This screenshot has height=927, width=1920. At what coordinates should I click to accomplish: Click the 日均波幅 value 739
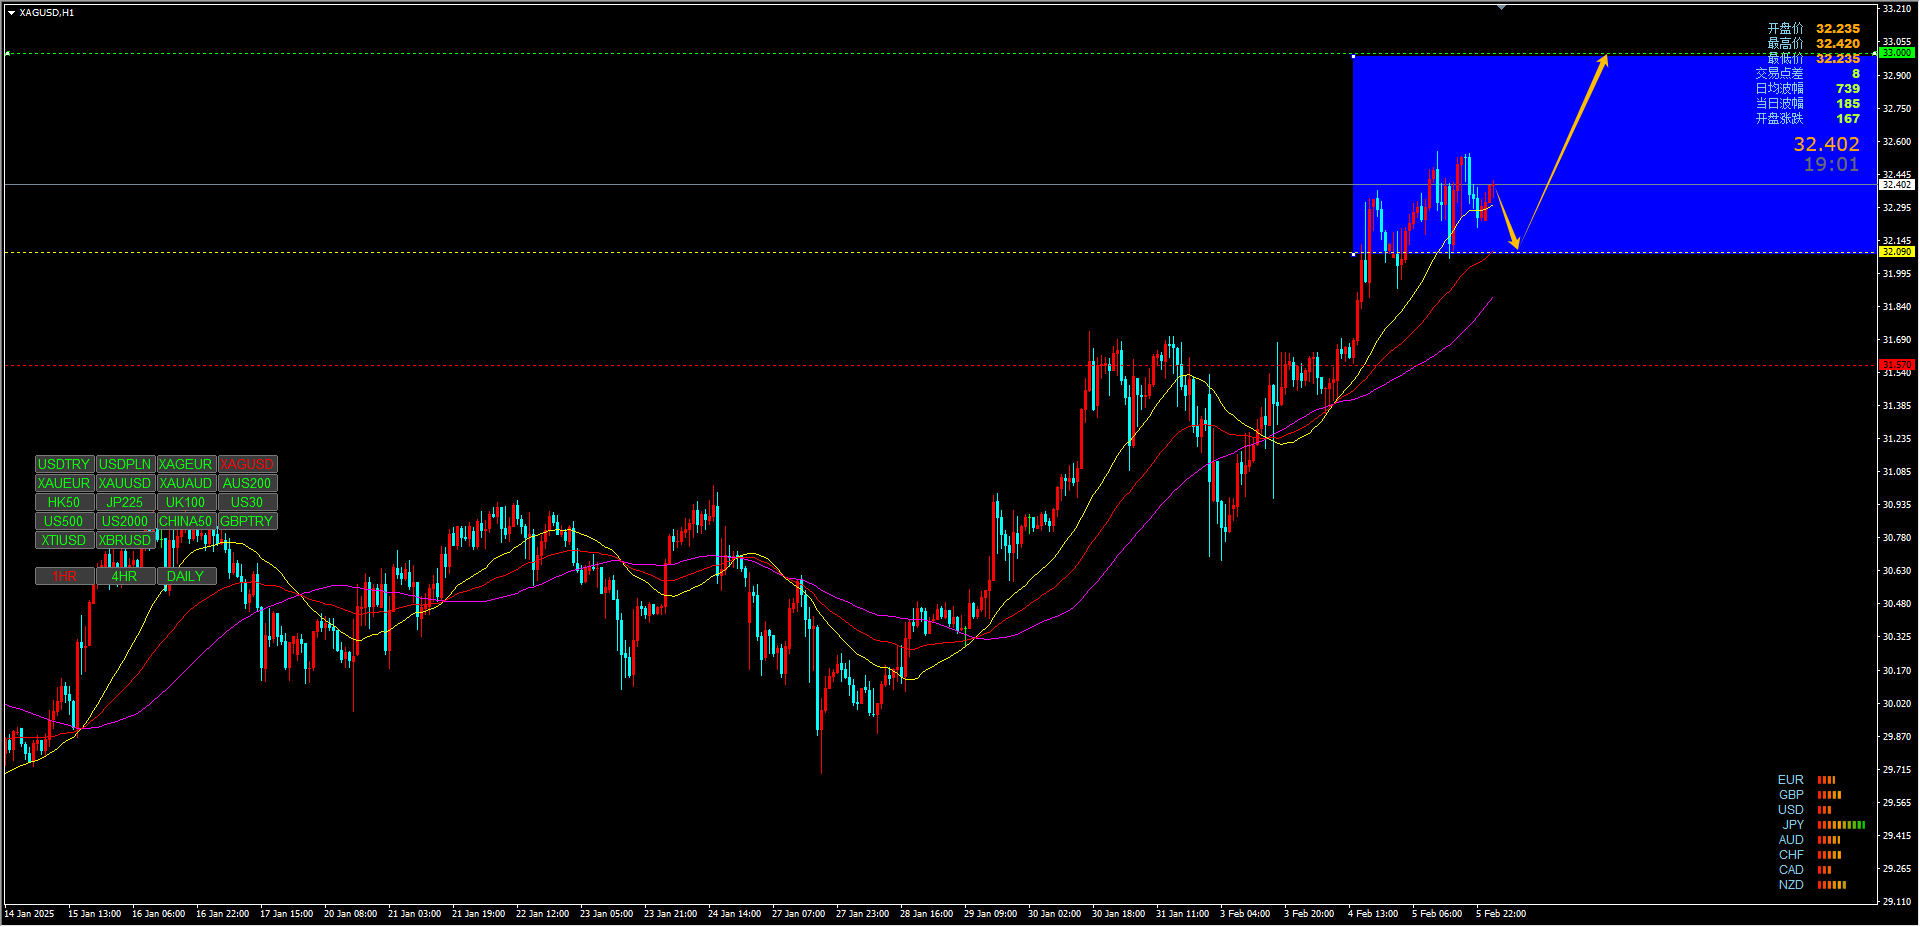coord(1848,89)
